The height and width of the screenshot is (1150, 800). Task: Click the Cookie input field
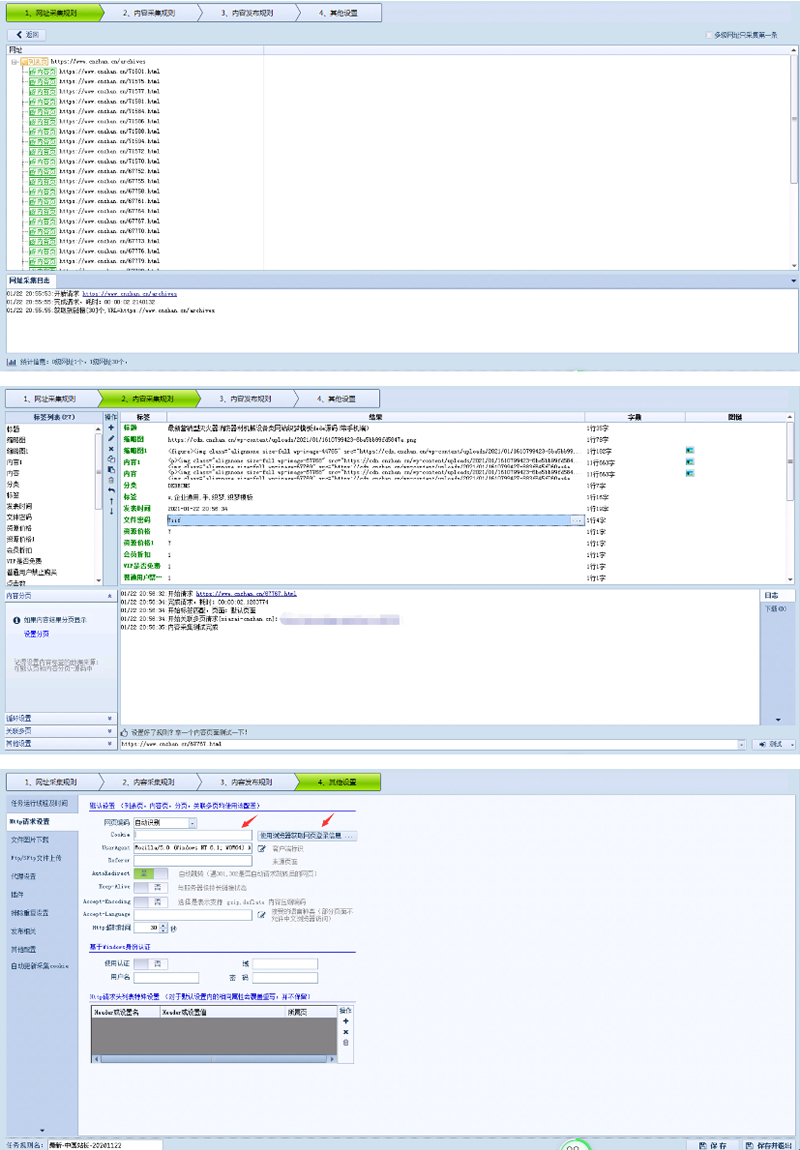[x=194, y=835]
